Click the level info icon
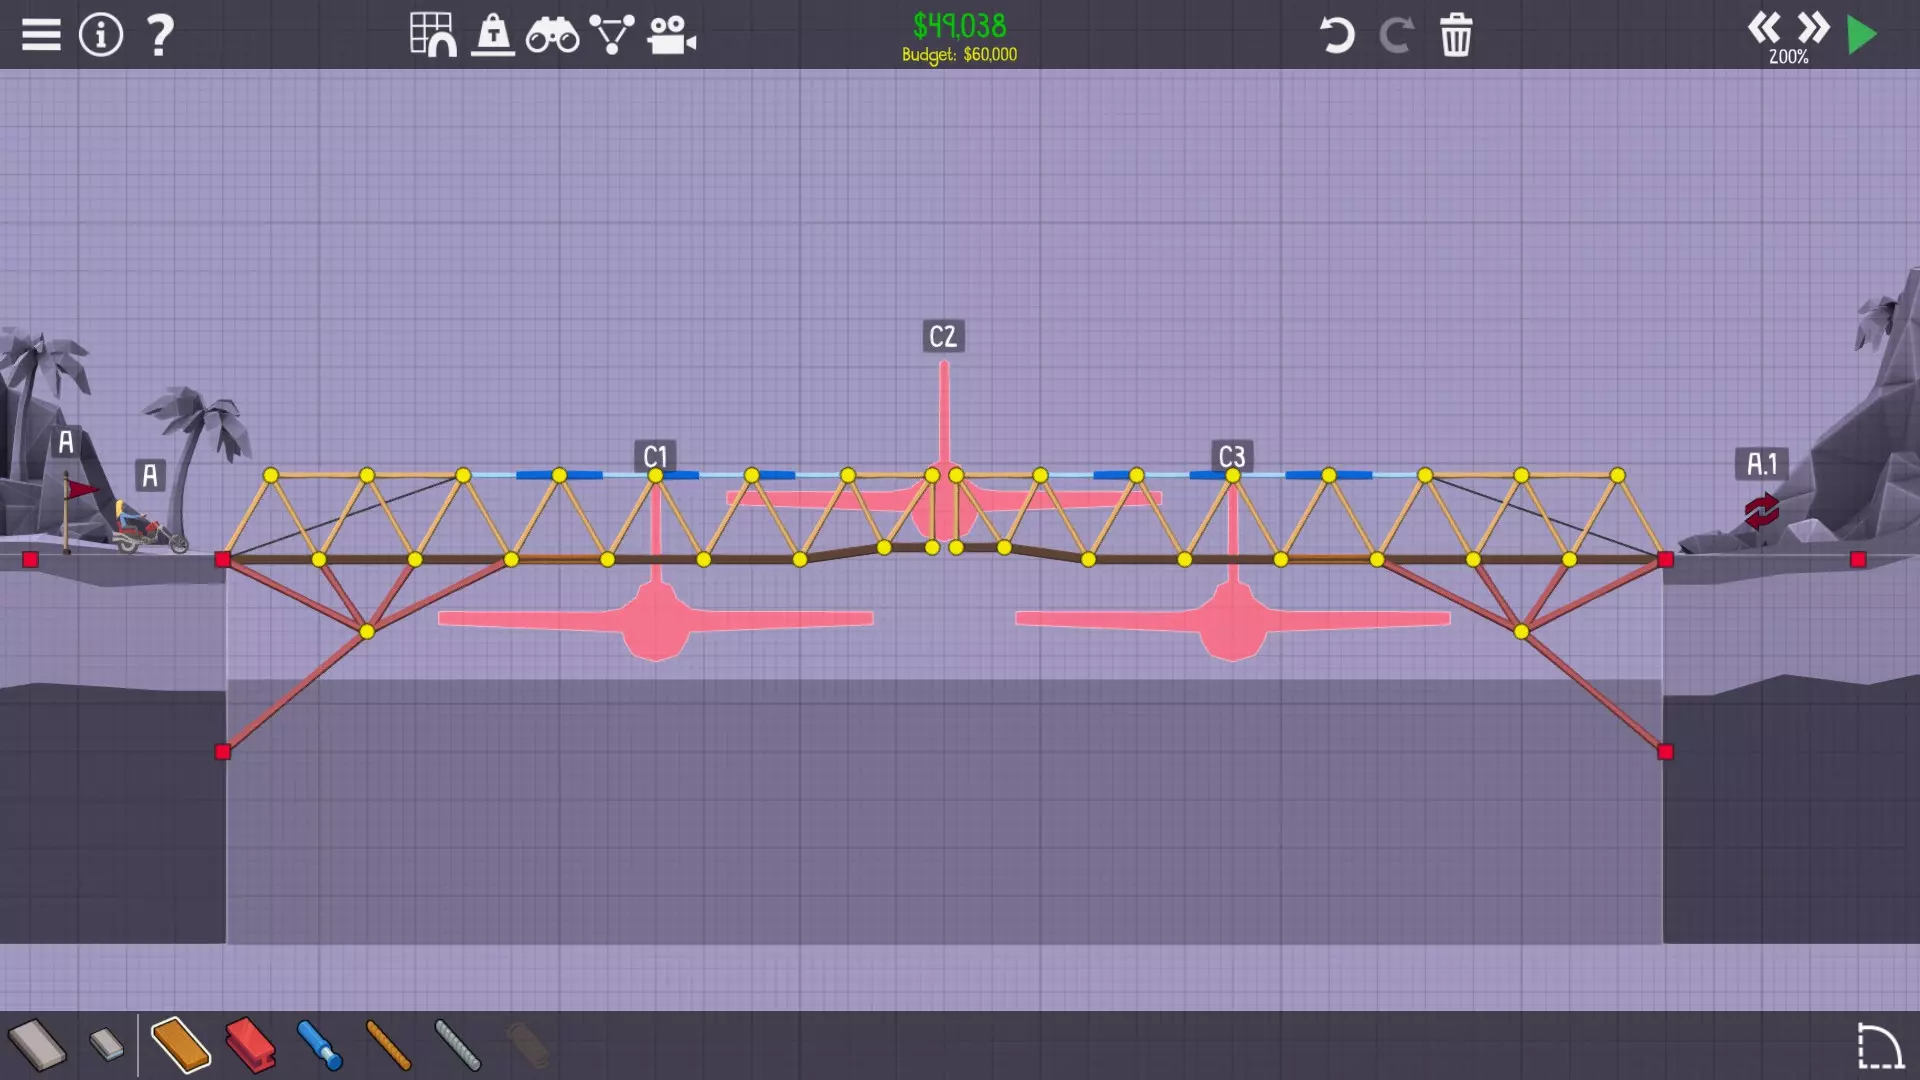 [x=100, y=35]
